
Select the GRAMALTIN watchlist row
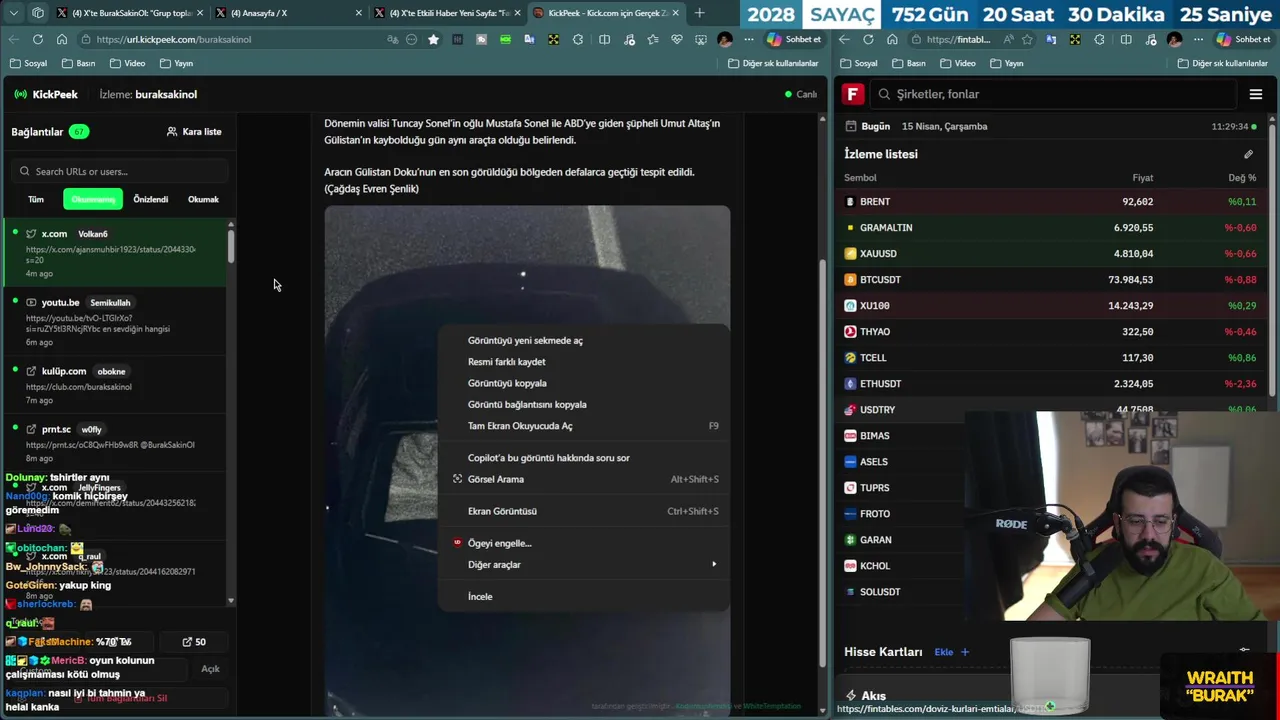1052,227
